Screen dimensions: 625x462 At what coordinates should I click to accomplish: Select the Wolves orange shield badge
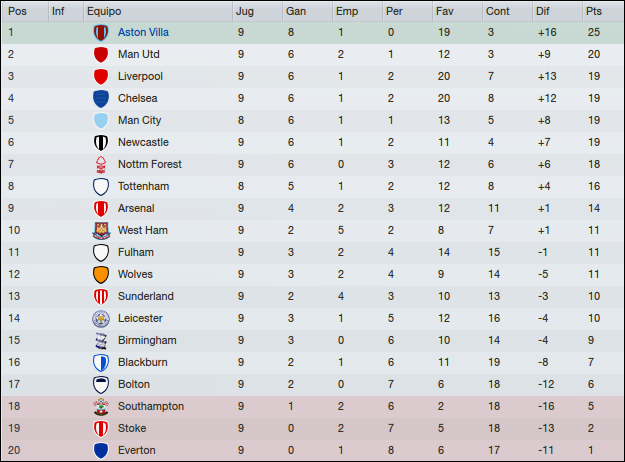(101, 274)
